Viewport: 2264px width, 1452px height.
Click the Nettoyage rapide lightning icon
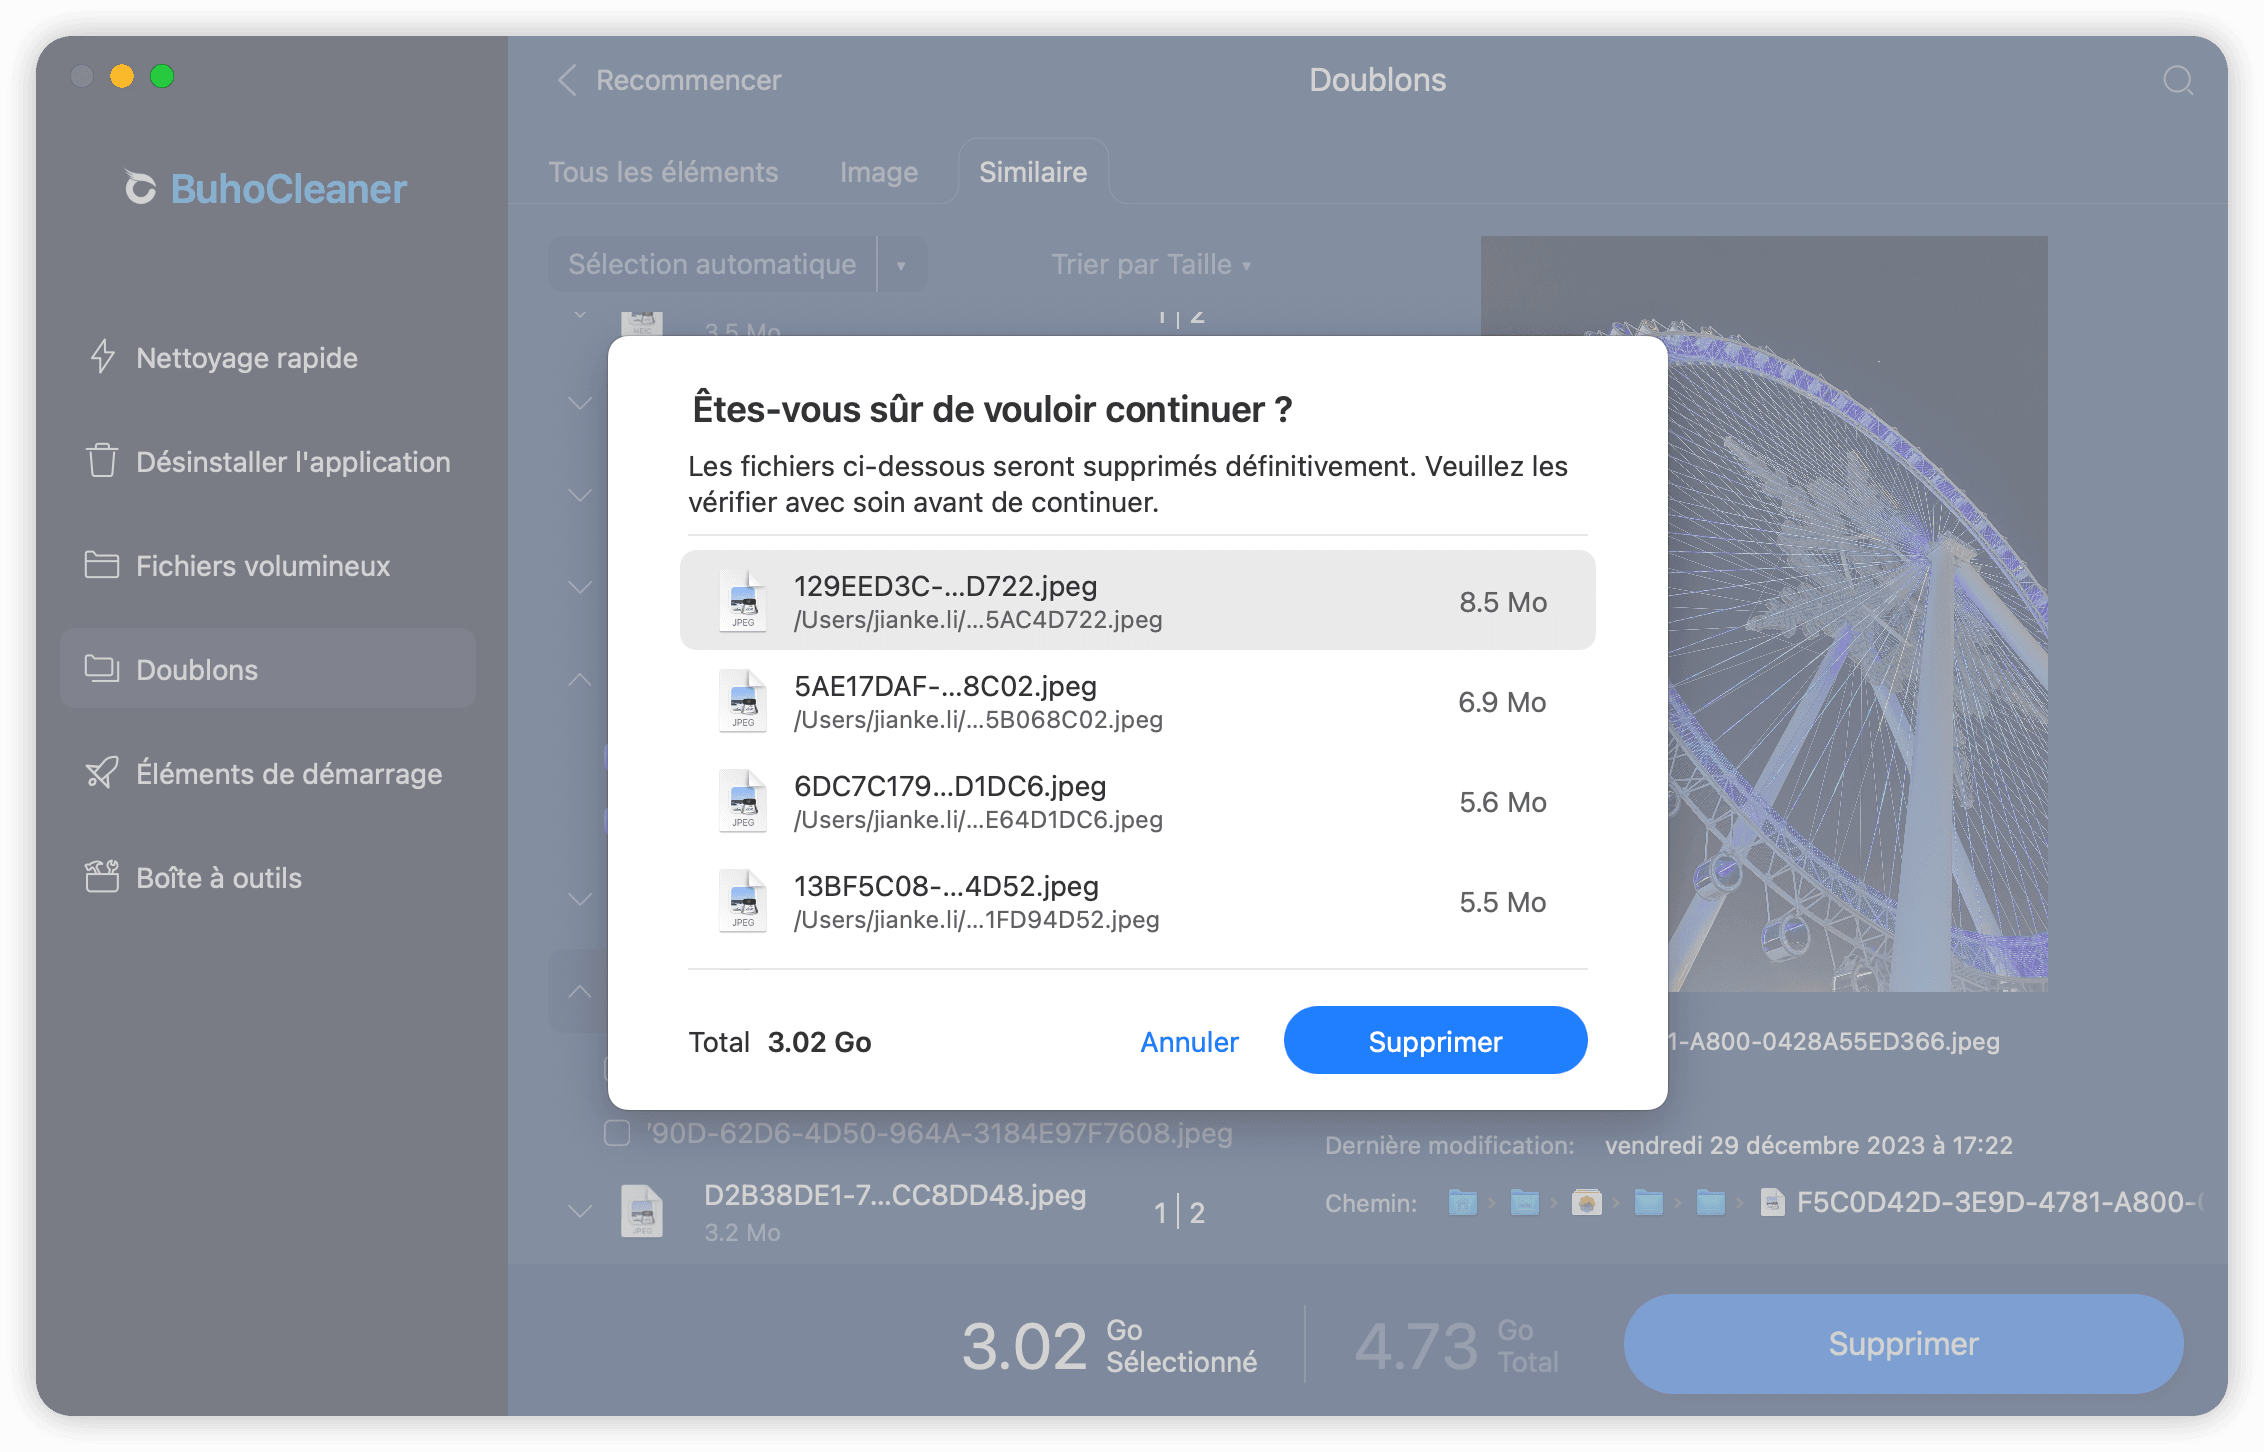coord(102,357)
